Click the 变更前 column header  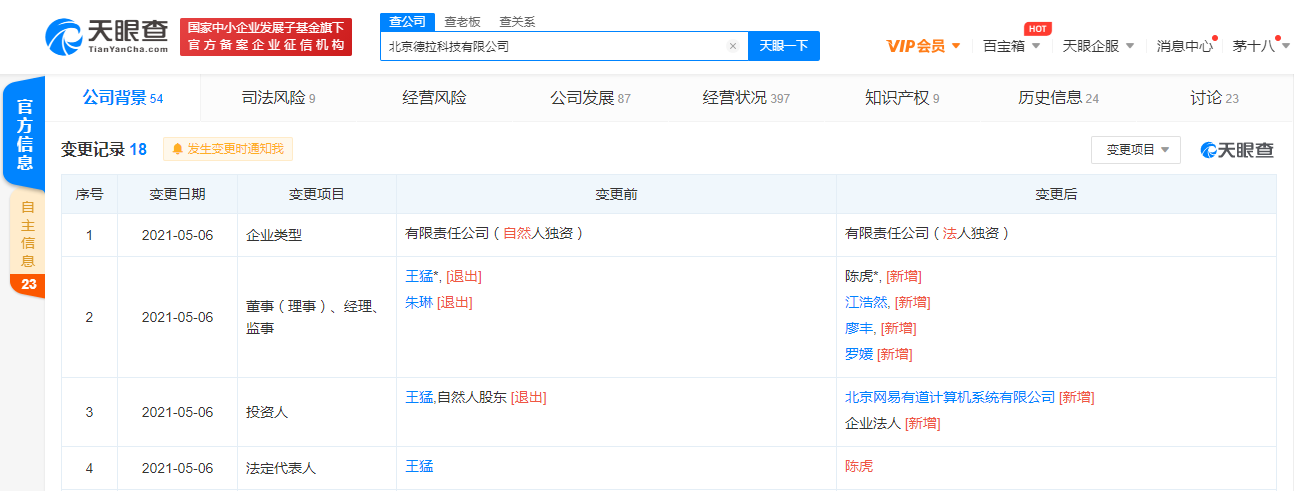(x=616, y=195)
